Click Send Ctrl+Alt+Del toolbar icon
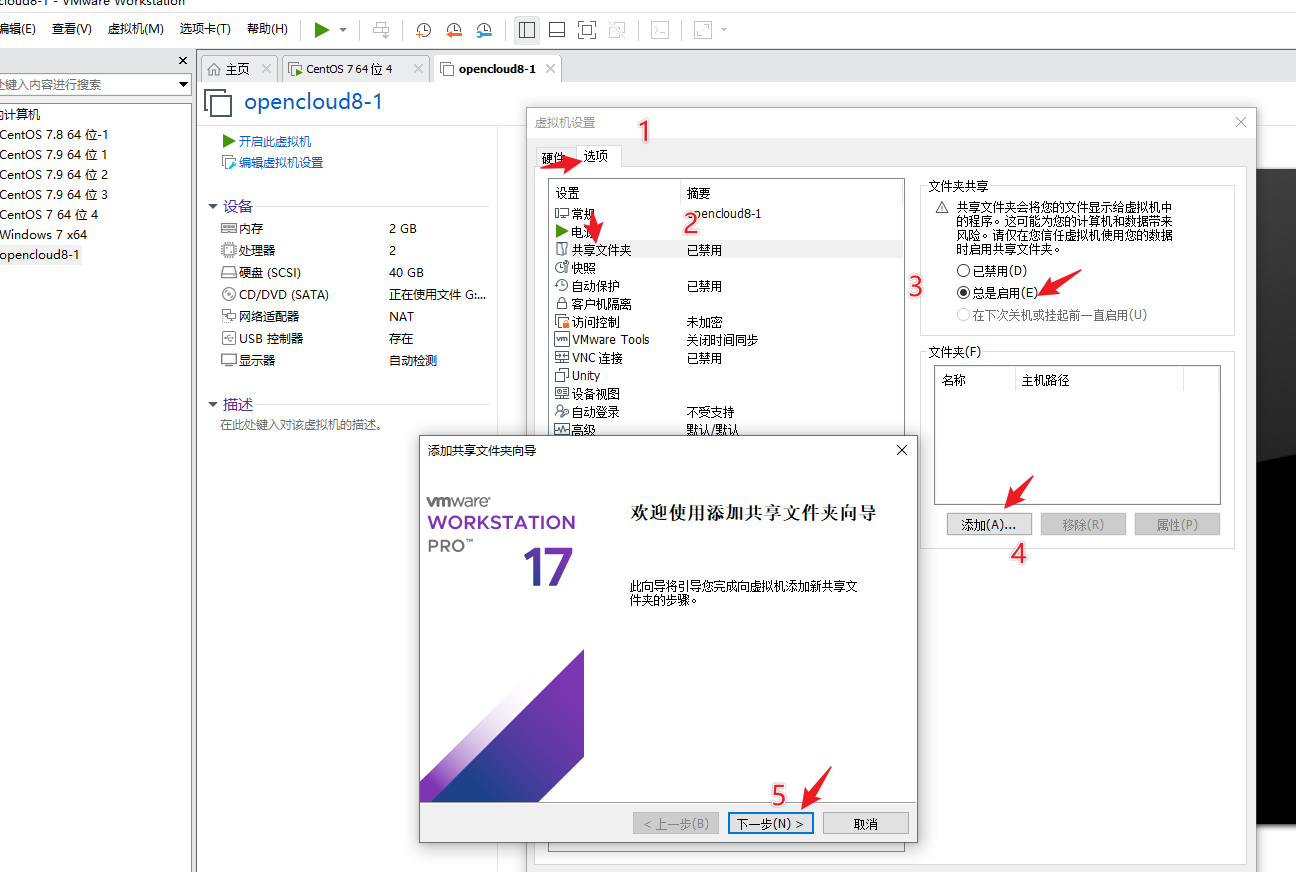 [x=381, y=30]
